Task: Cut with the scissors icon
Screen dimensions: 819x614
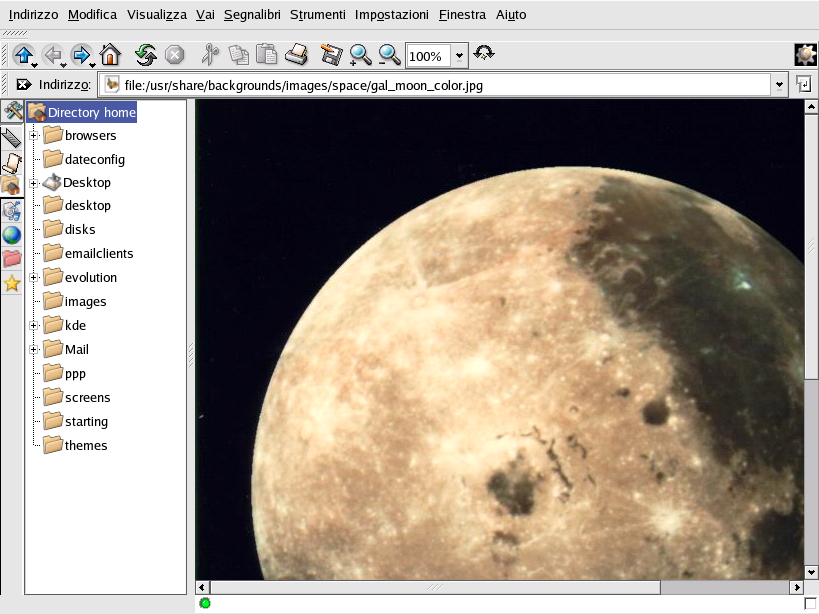Action: [x=210, y=54]
